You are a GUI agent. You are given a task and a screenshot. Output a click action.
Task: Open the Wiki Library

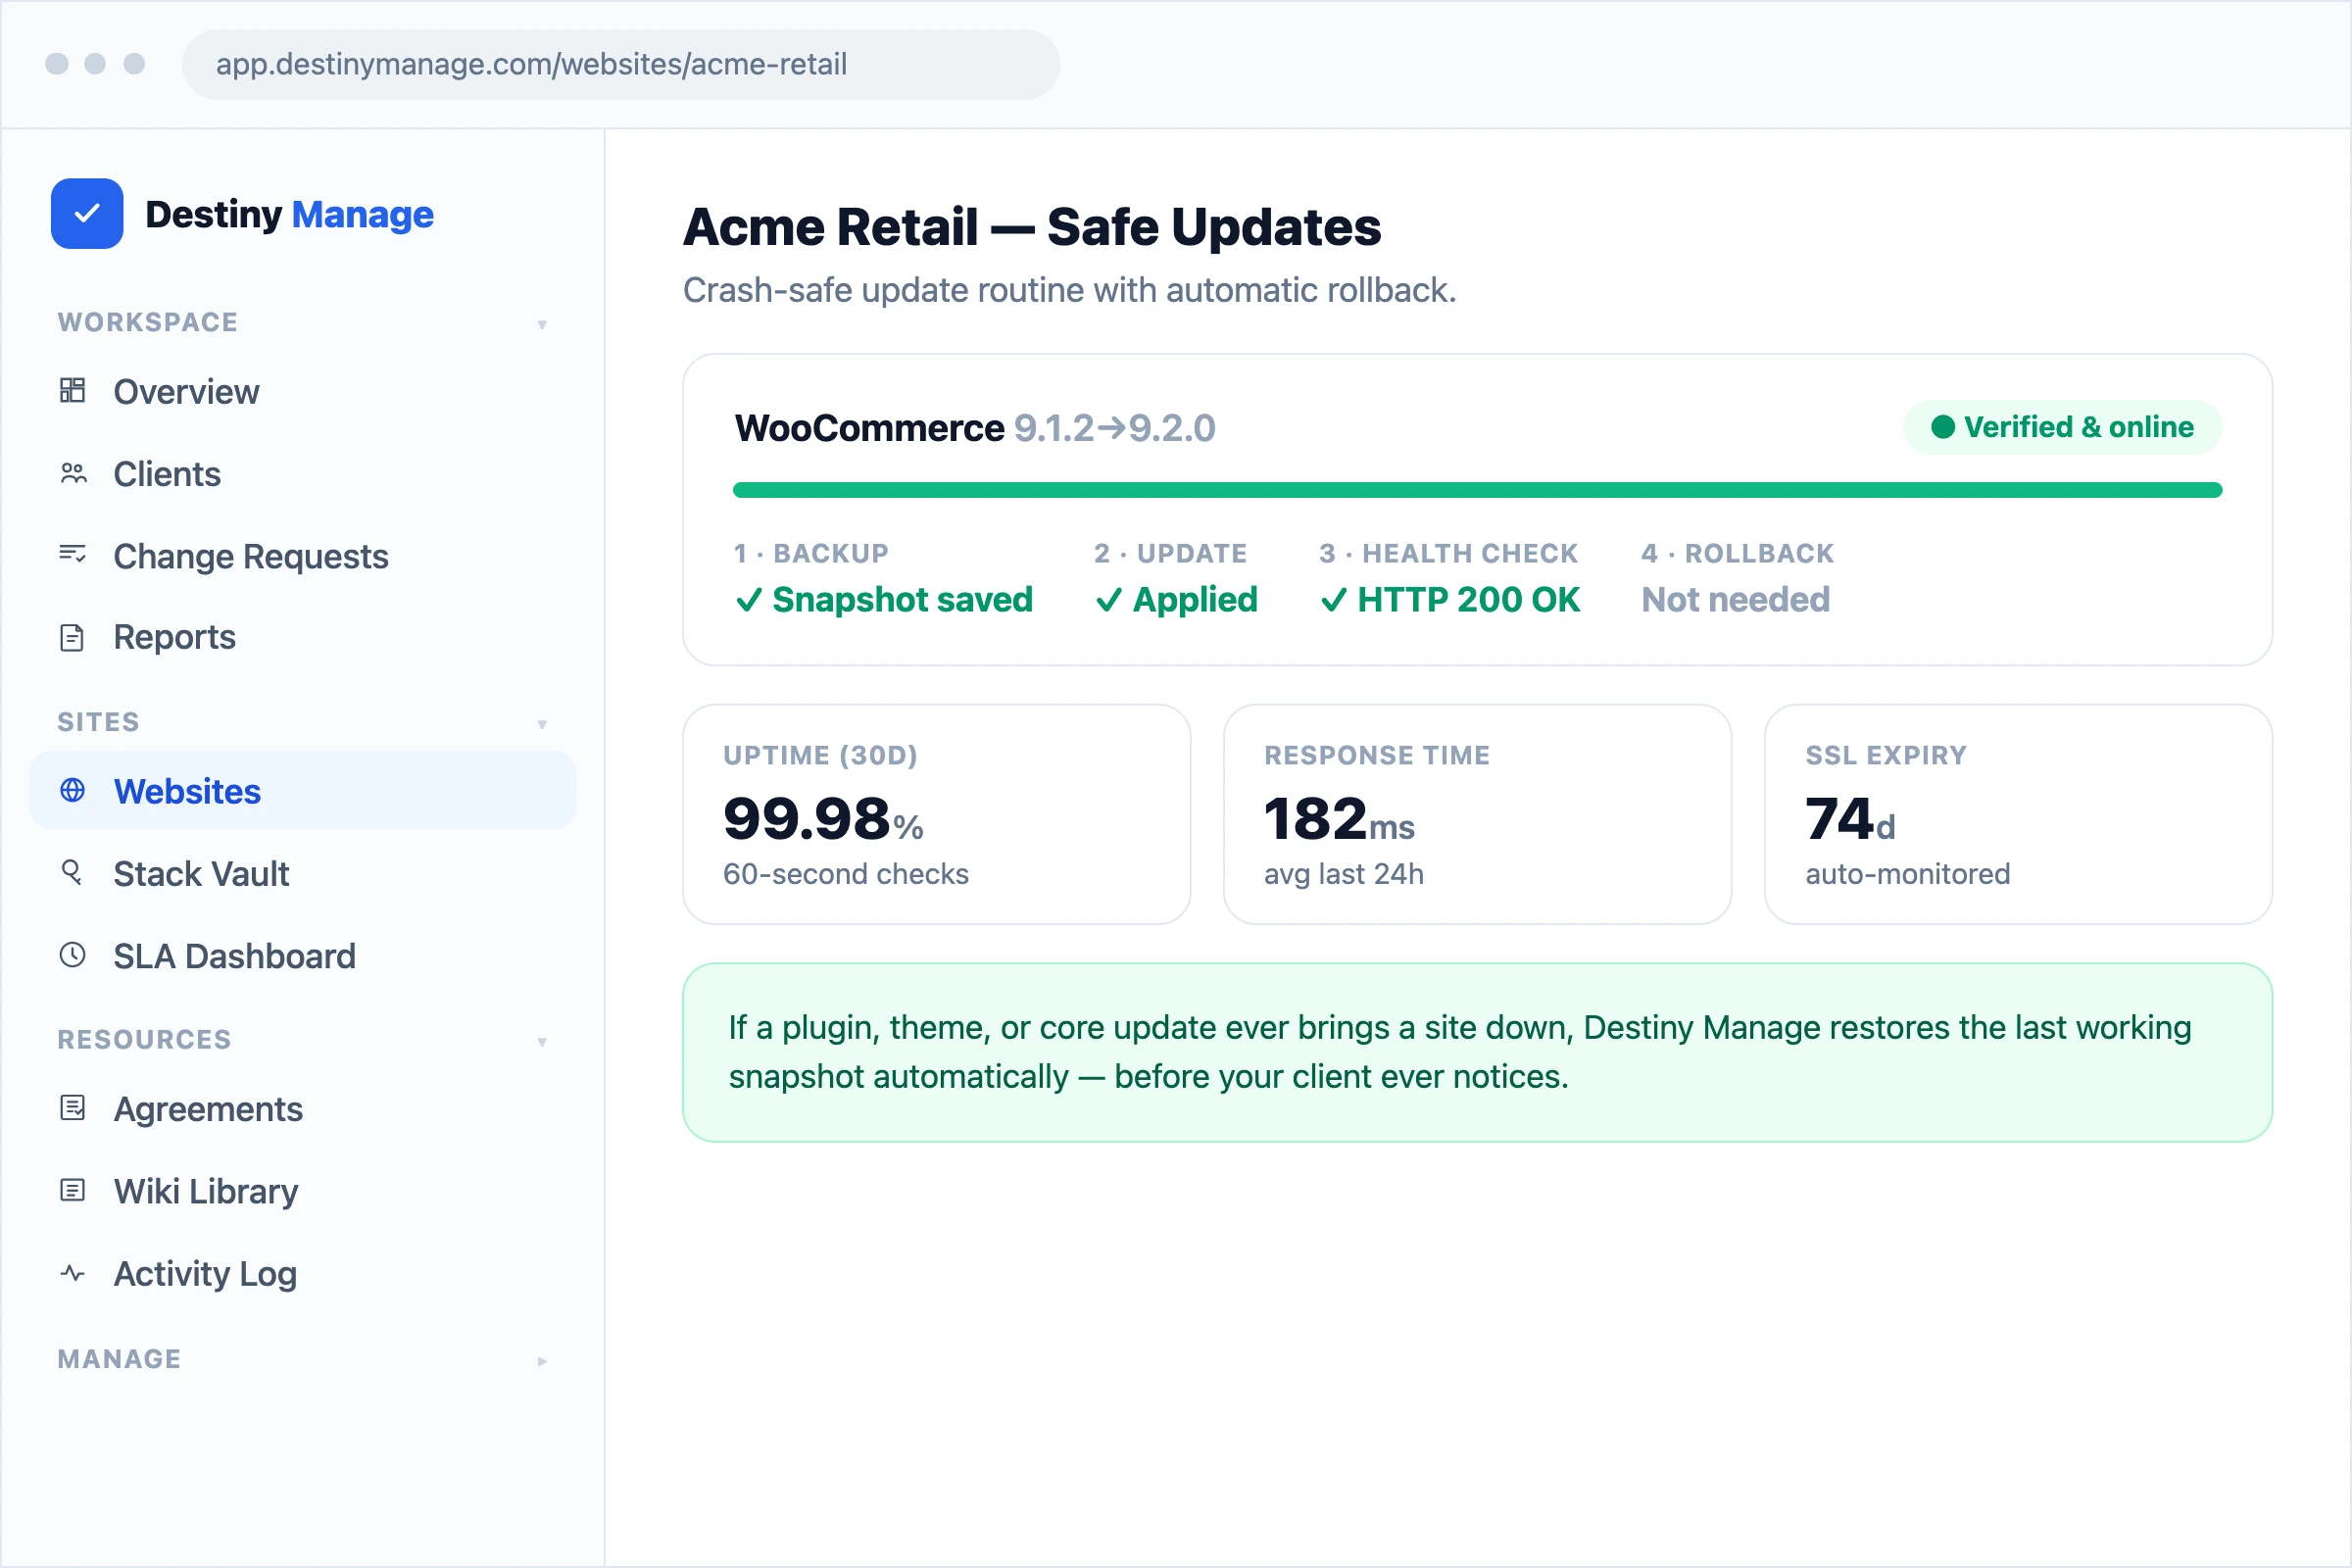(303, 1190)
